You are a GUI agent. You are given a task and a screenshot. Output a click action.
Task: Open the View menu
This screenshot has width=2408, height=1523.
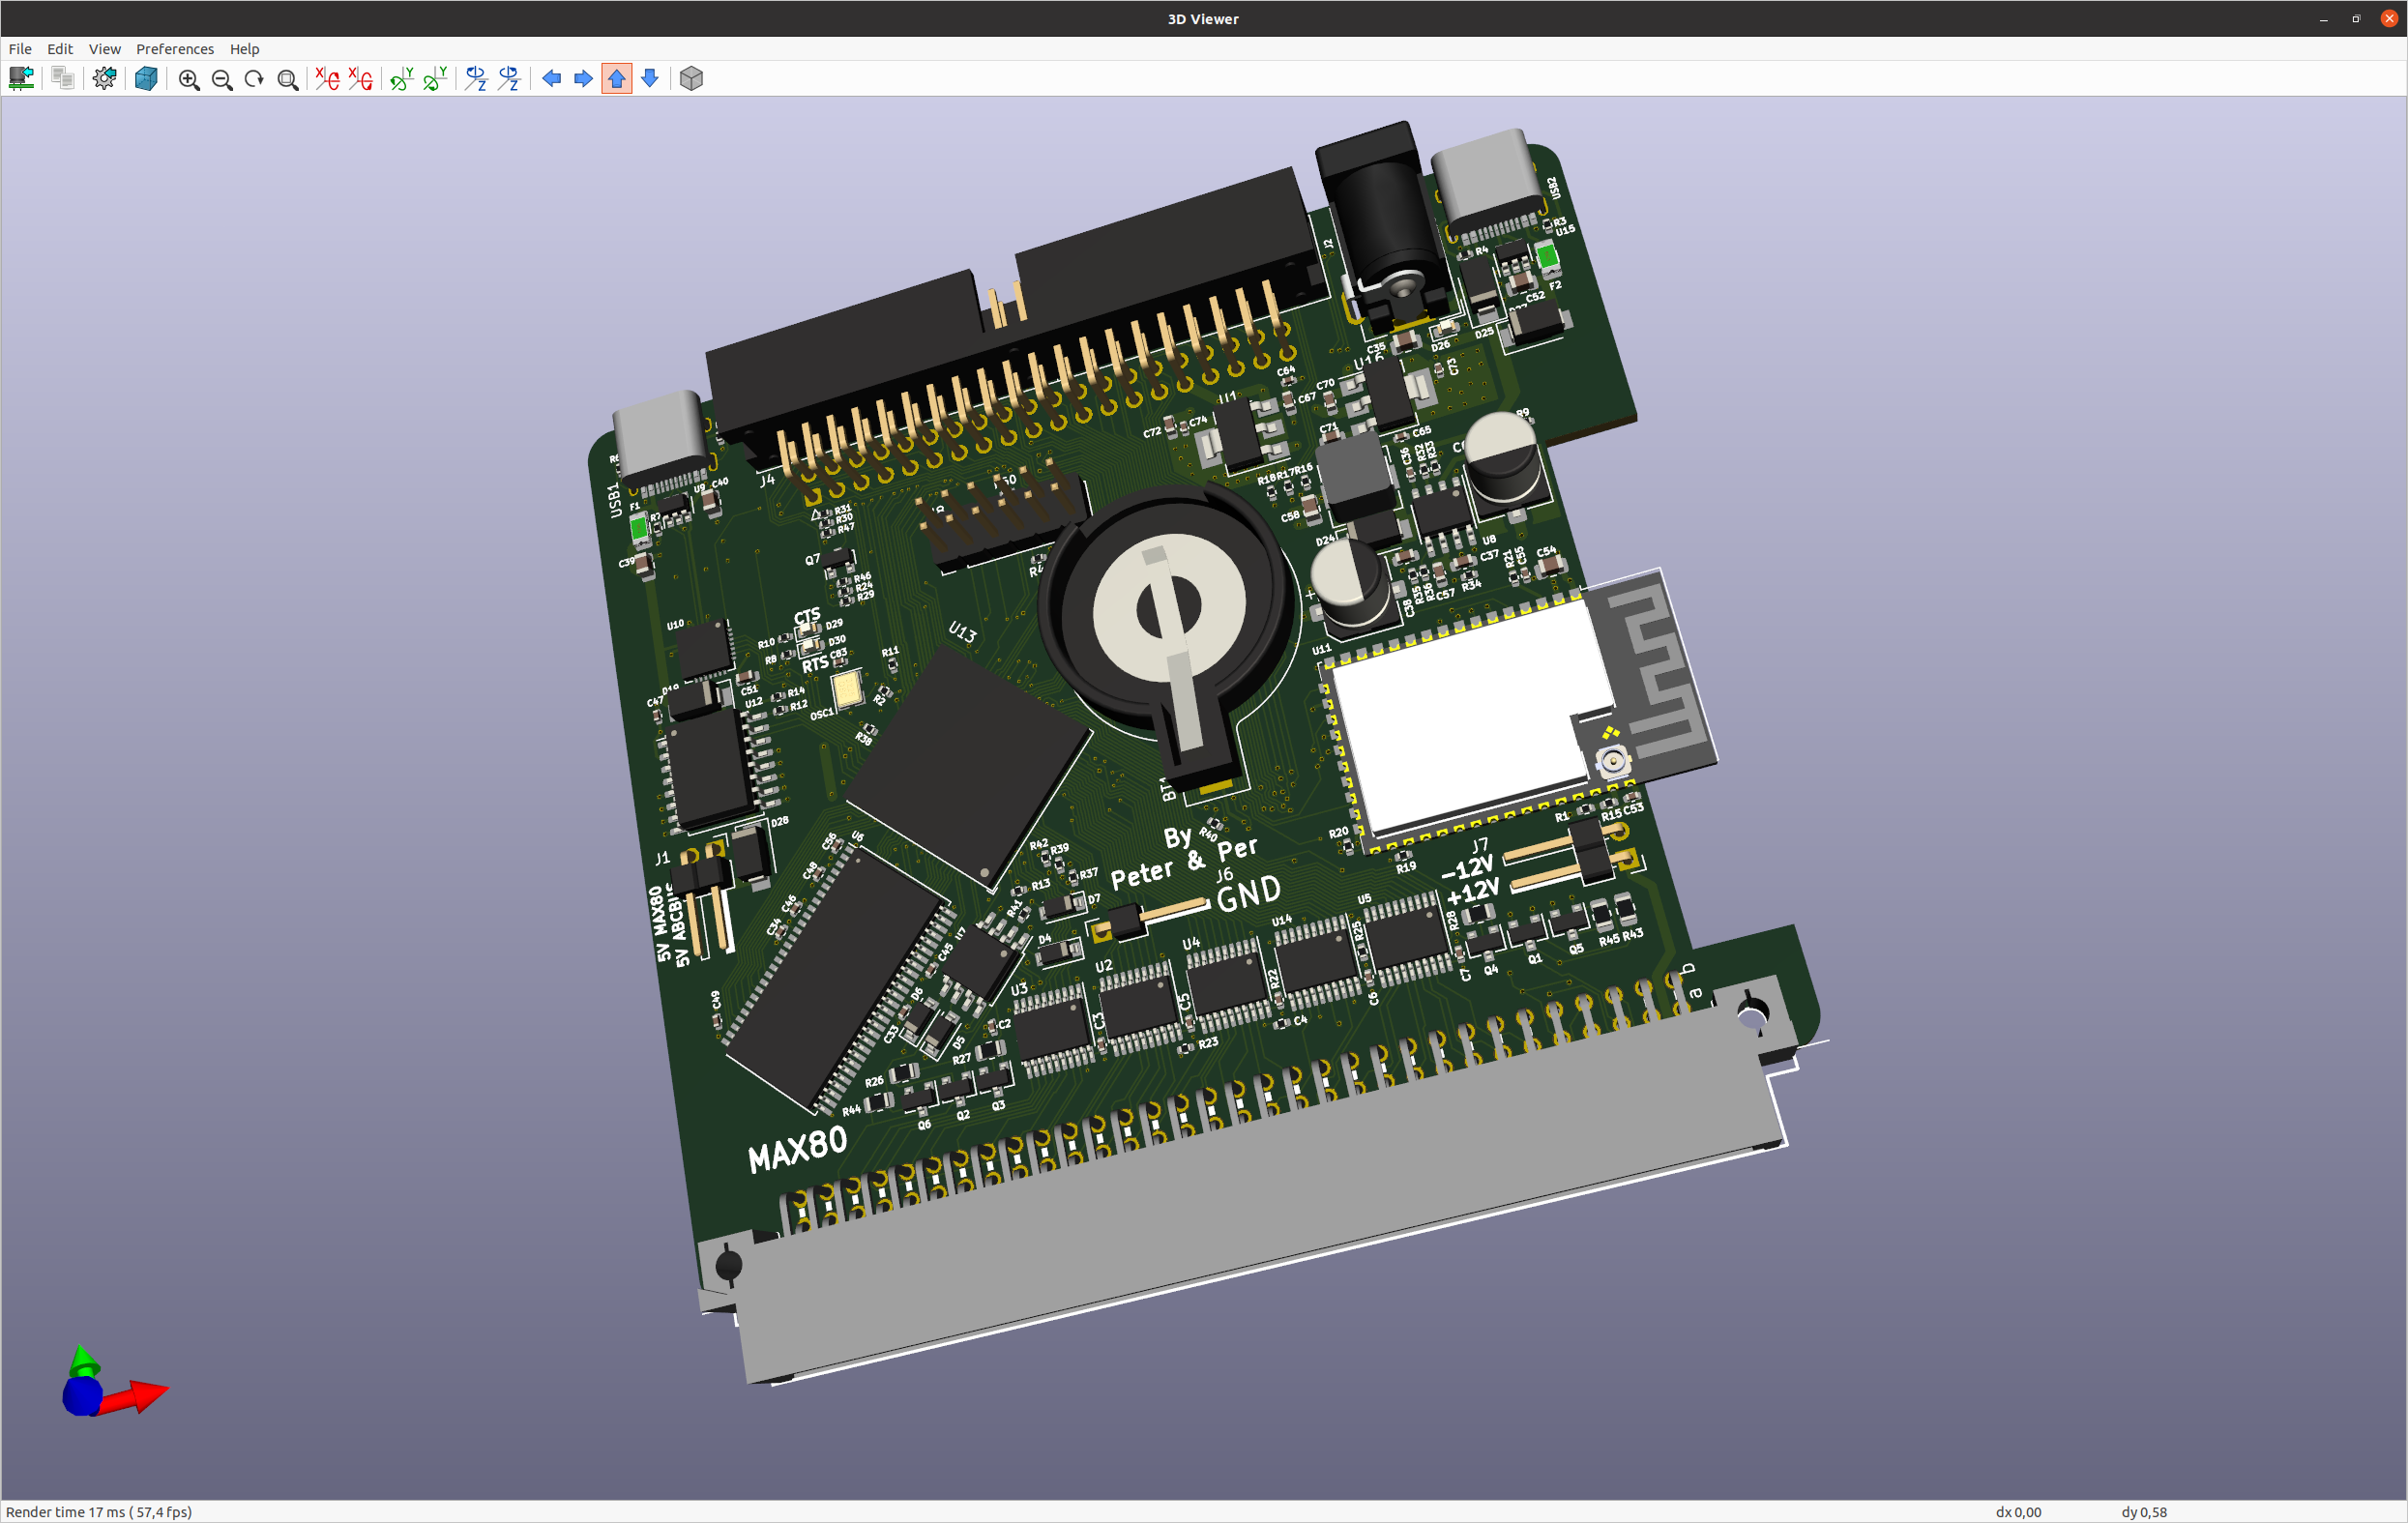coord(104,49)
